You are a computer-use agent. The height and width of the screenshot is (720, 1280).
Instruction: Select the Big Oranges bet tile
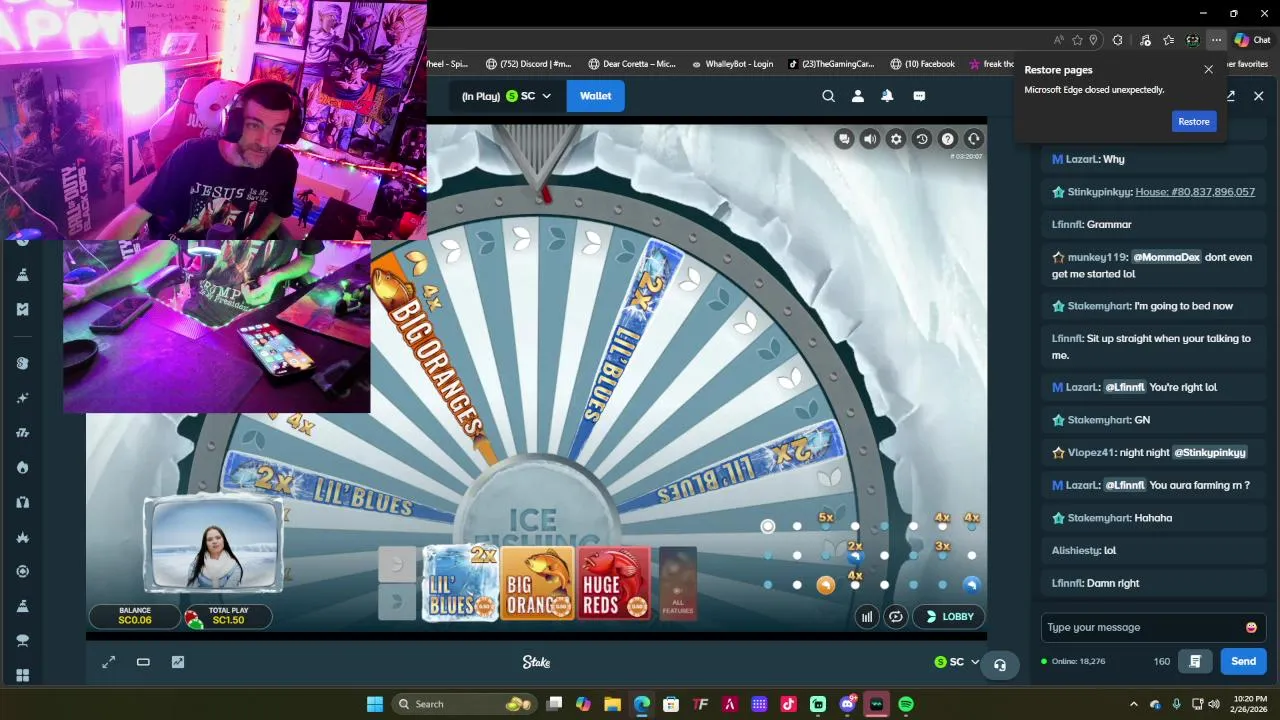pos(538,583)
